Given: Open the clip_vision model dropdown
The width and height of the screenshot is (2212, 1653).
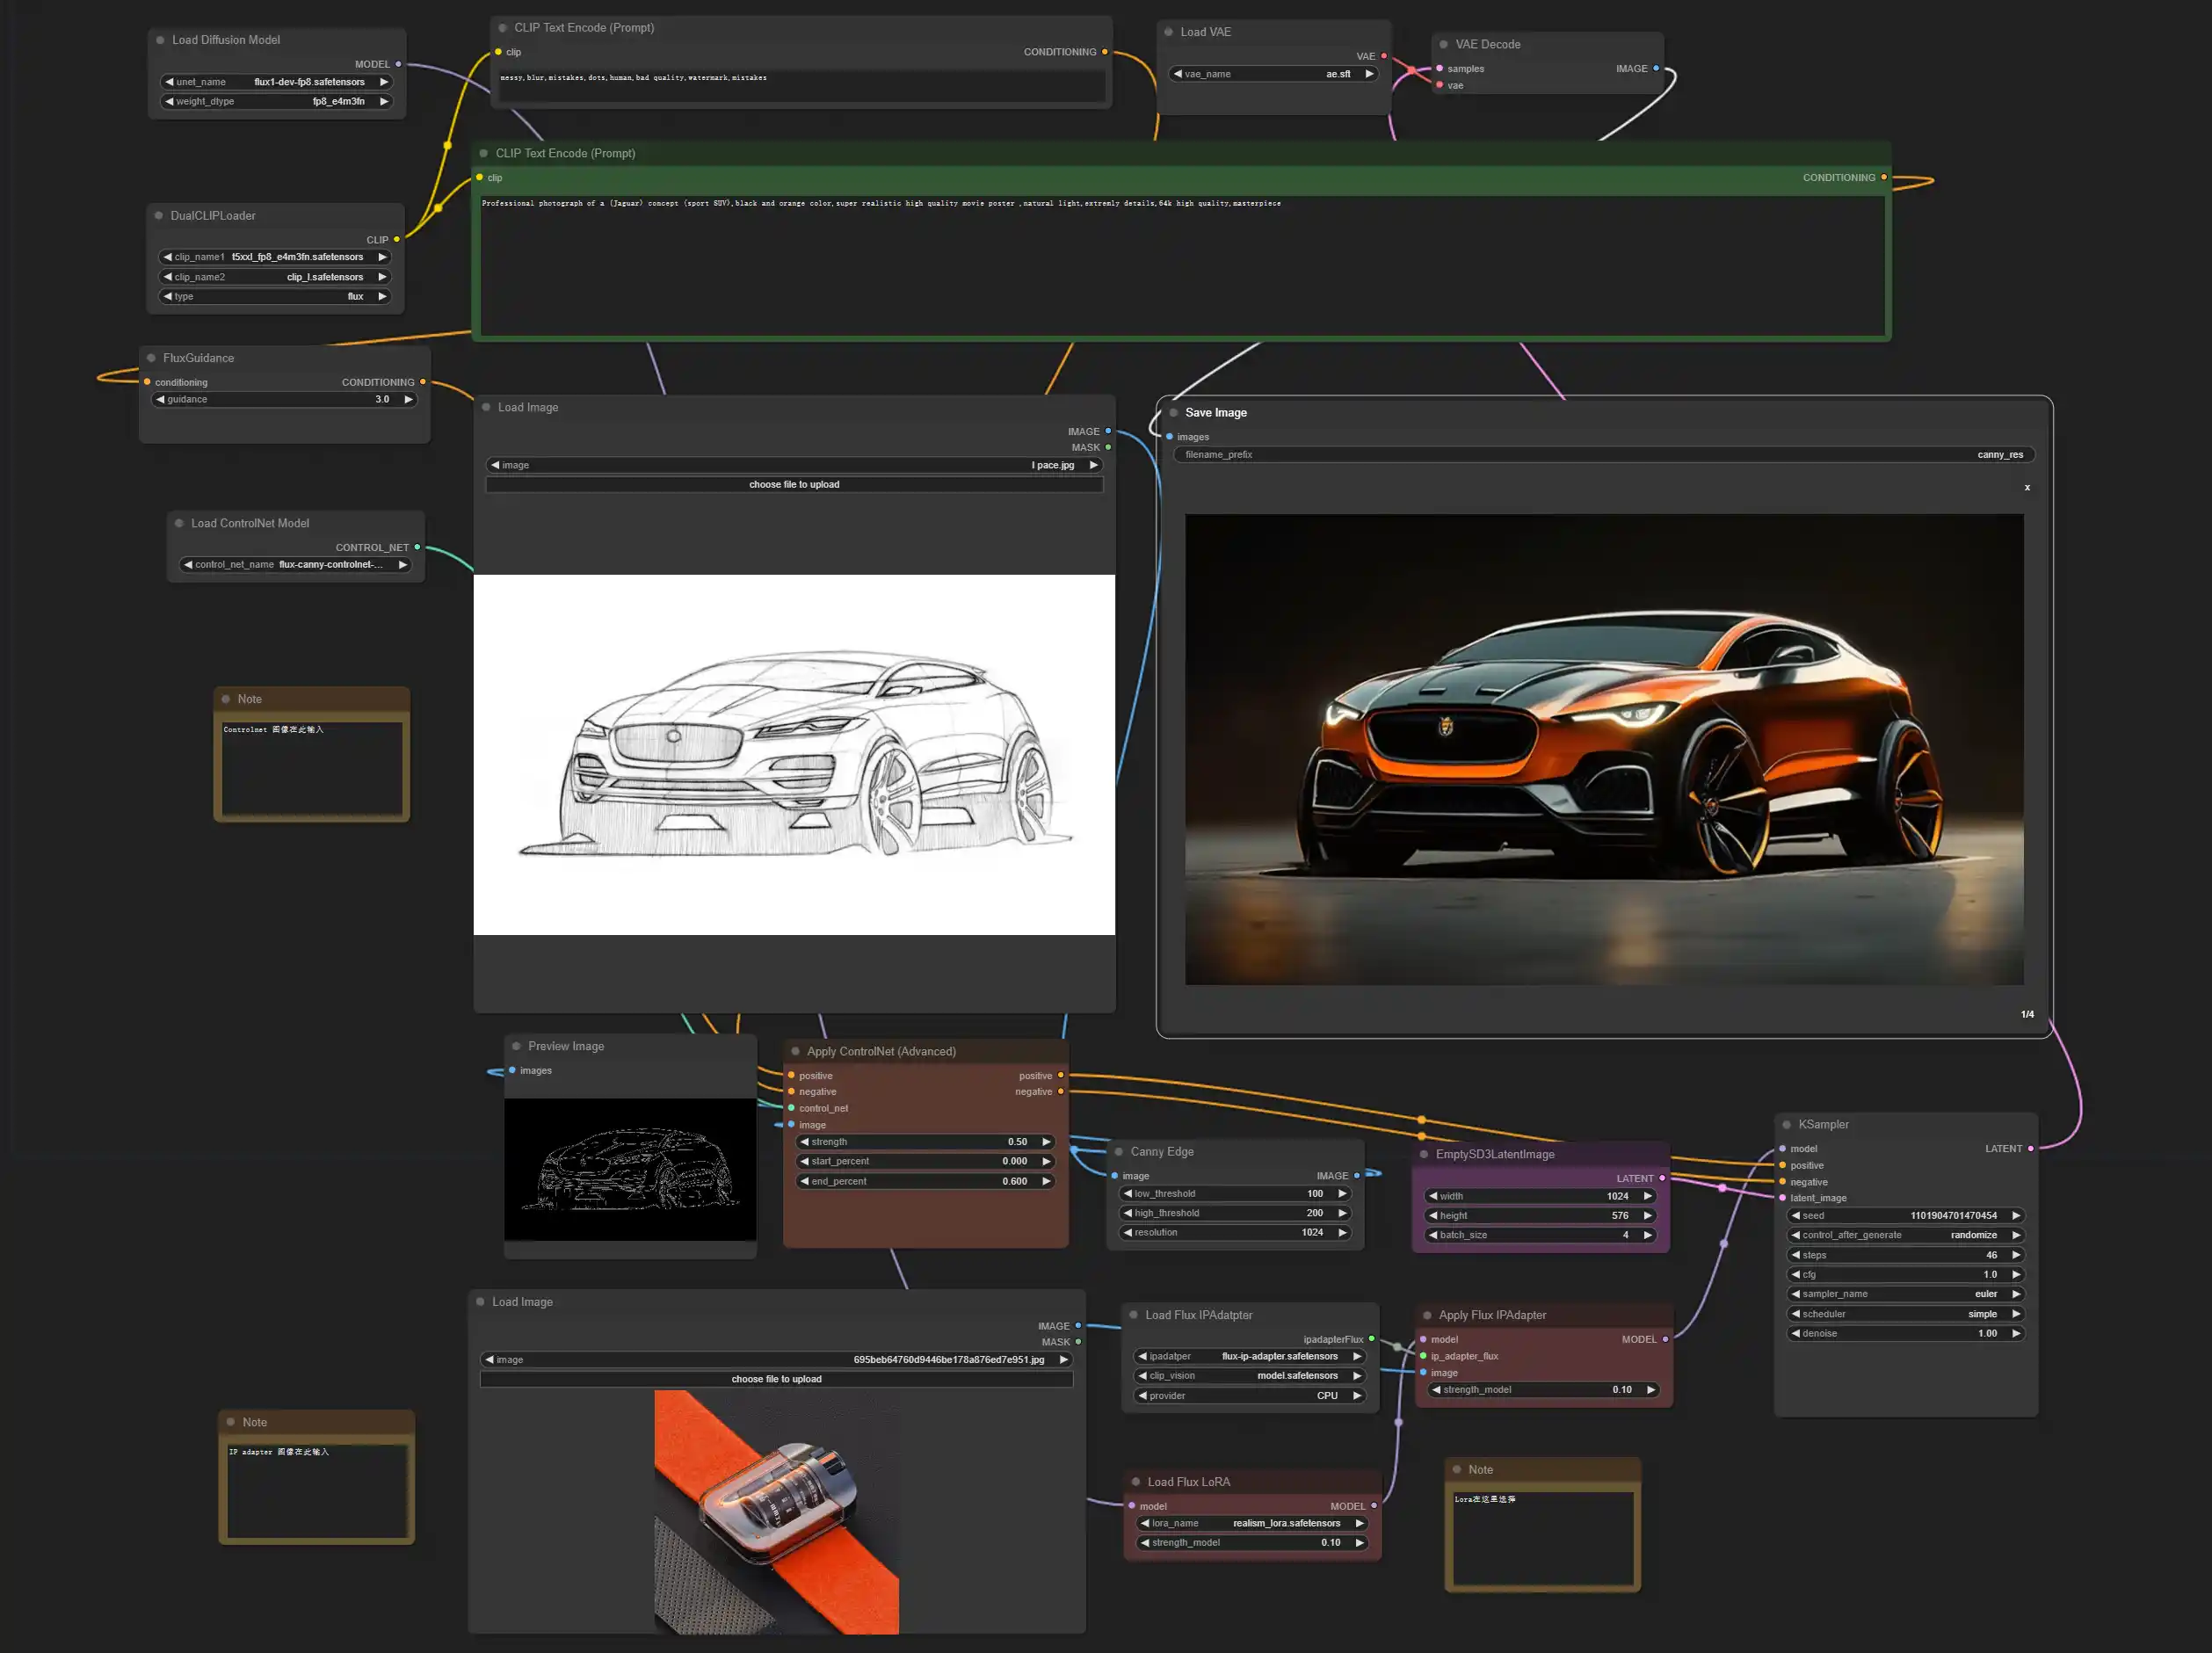Looking at the screenshot, I should (x=1250, y=1376).
